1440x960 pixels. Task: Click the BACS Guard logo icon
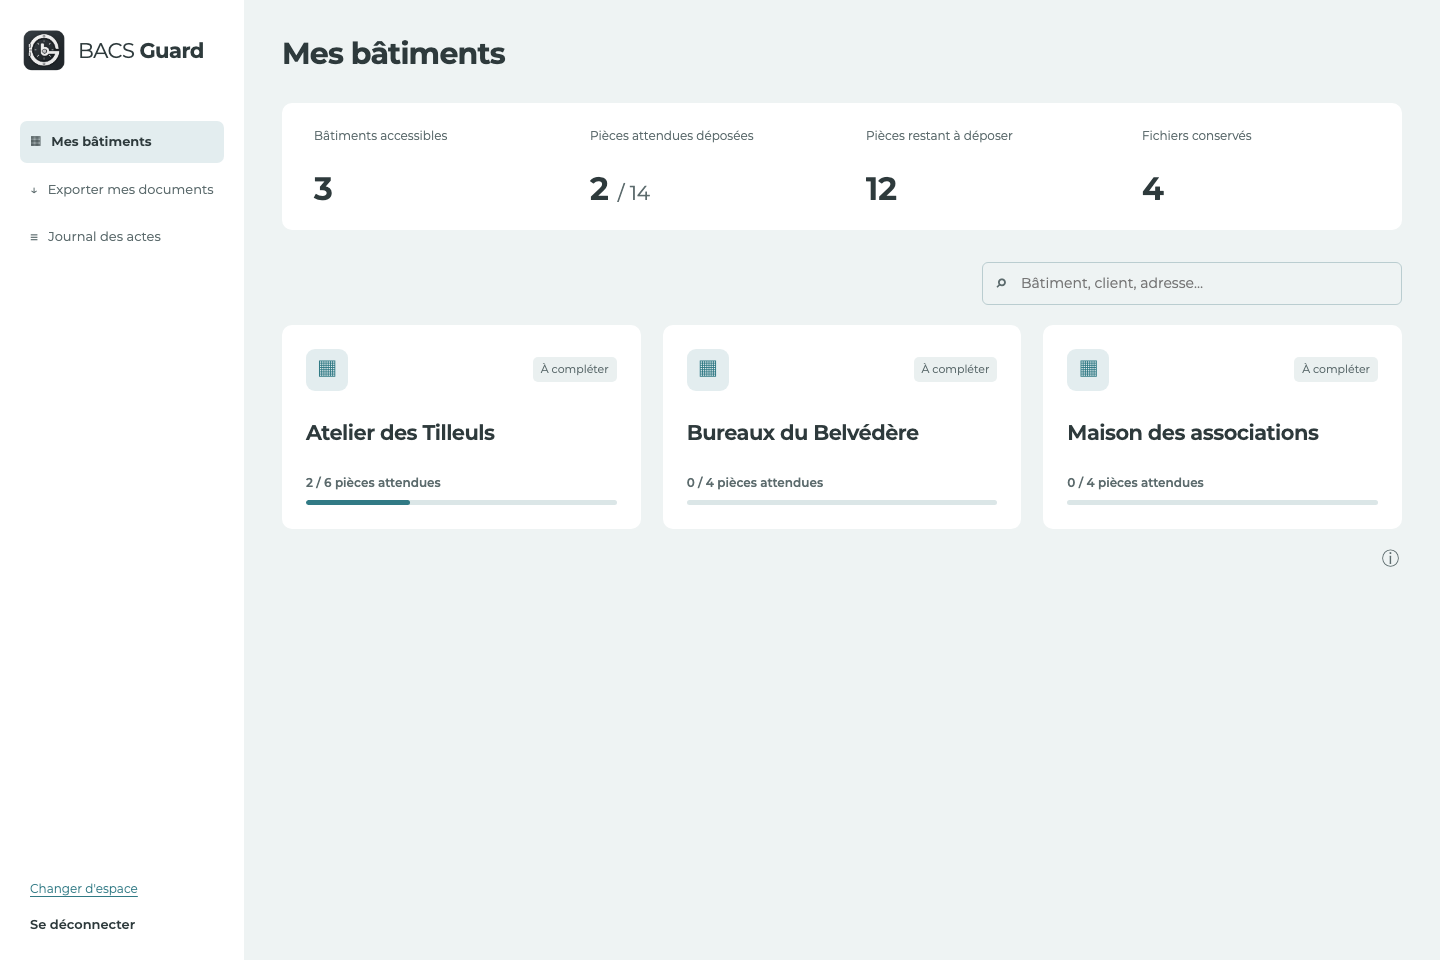(x=44, y=50)
